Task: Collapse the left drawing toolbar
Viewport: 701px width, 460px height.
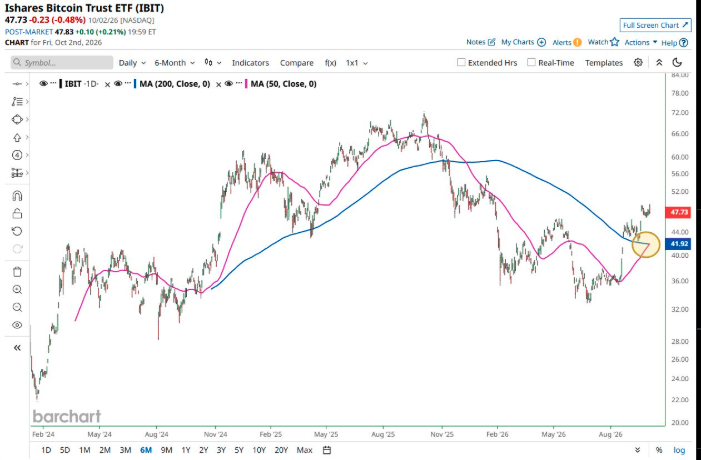Action: click(17, 347)
